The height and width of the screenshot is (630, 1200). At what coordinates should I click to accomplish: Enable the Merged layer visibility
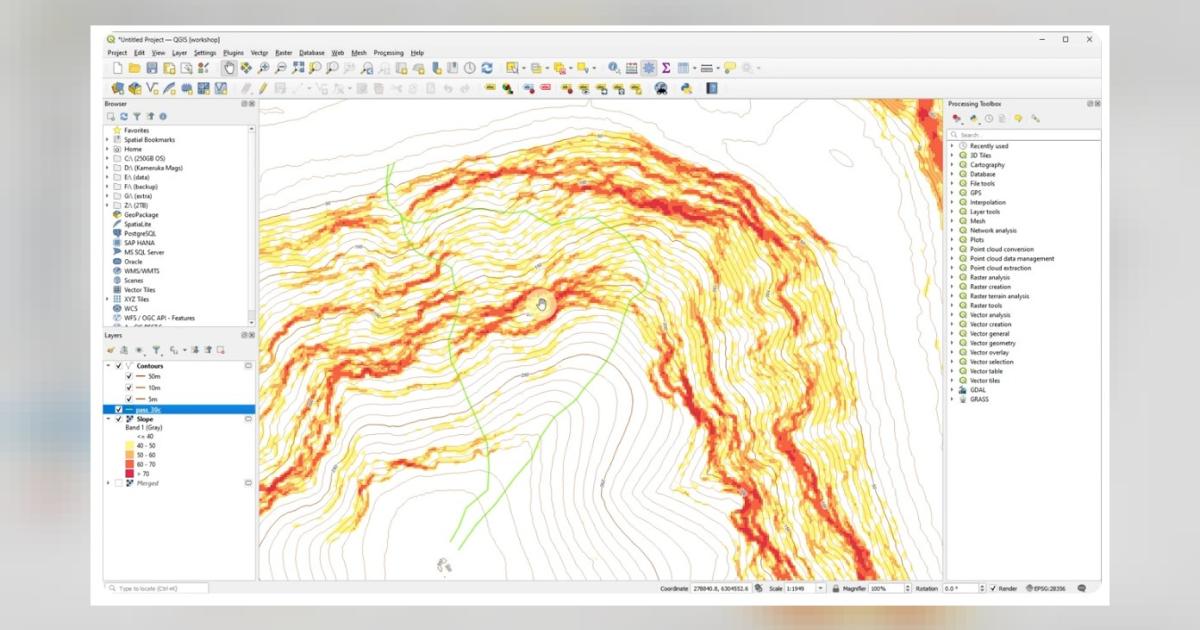coord(118,482)
